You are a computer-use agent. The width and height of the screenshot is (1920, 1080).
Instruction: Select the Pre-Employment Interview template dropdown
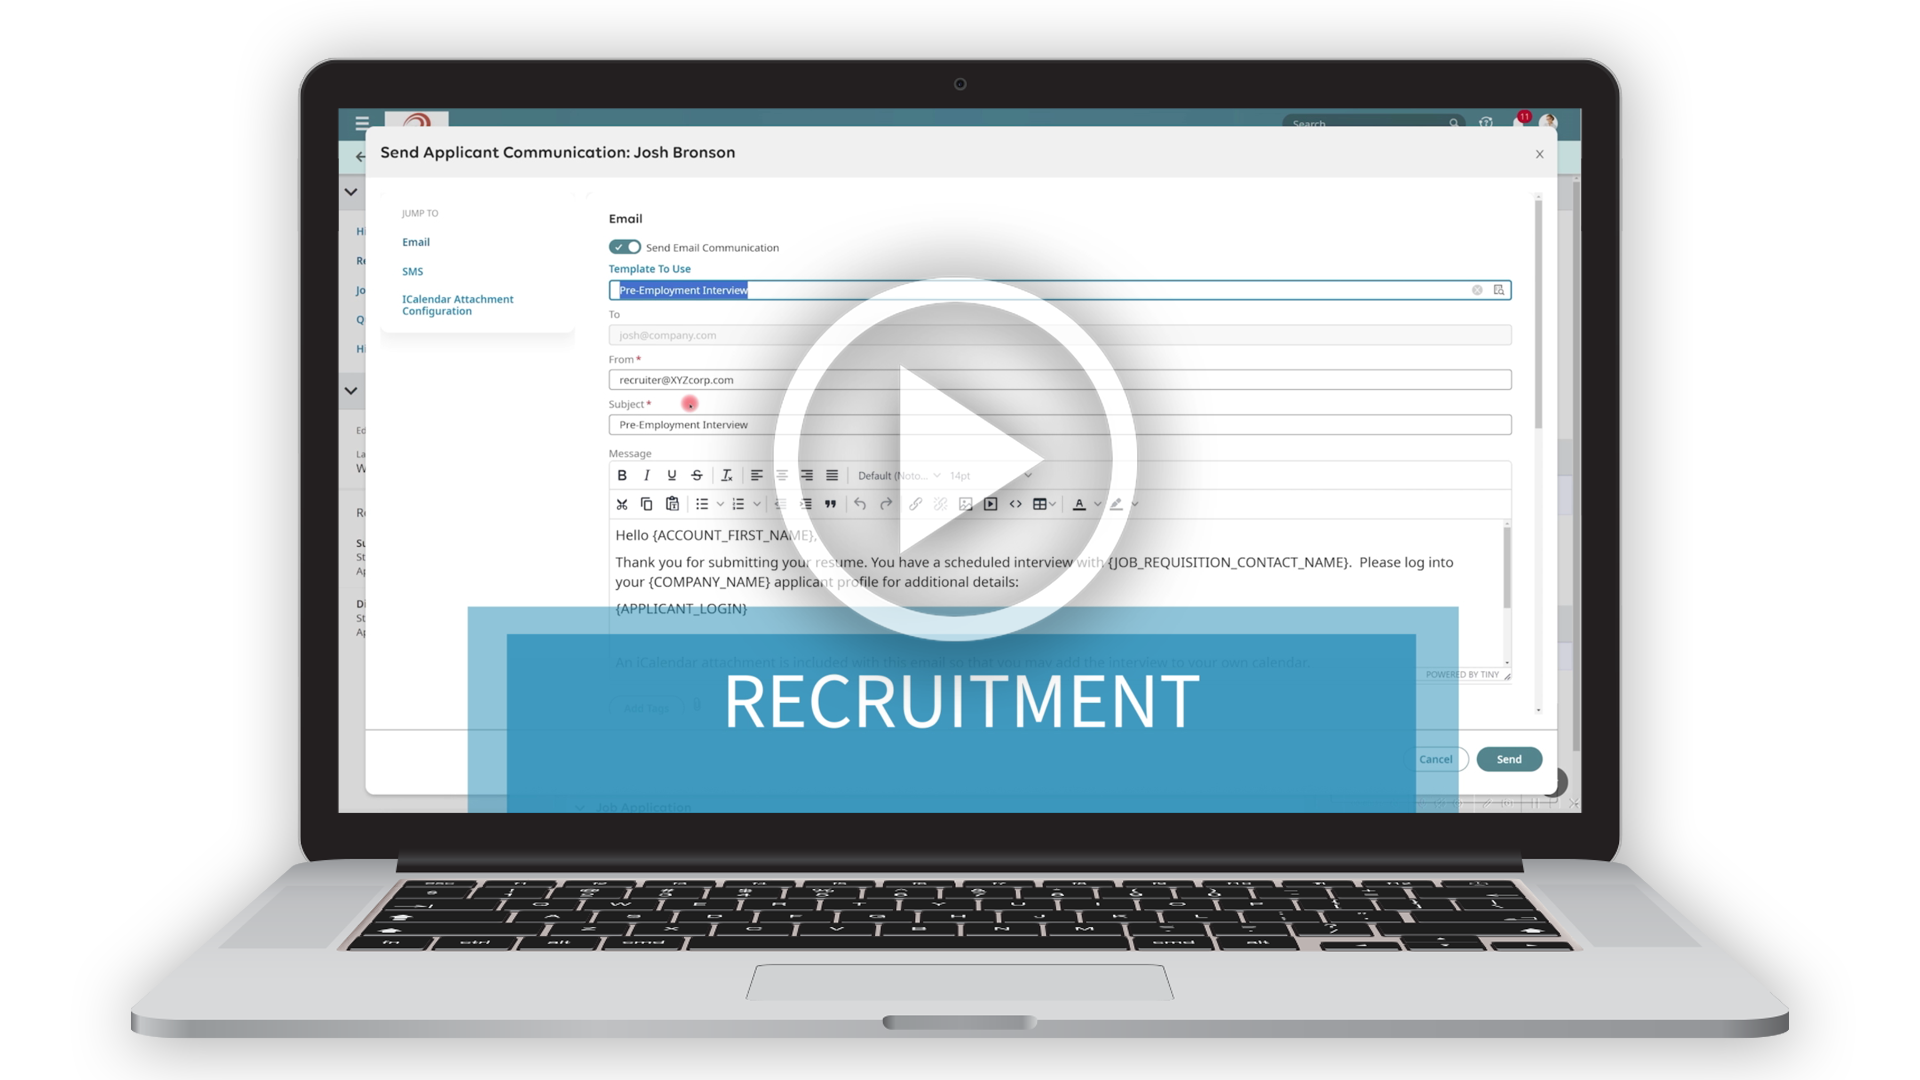pos(1056,289)
